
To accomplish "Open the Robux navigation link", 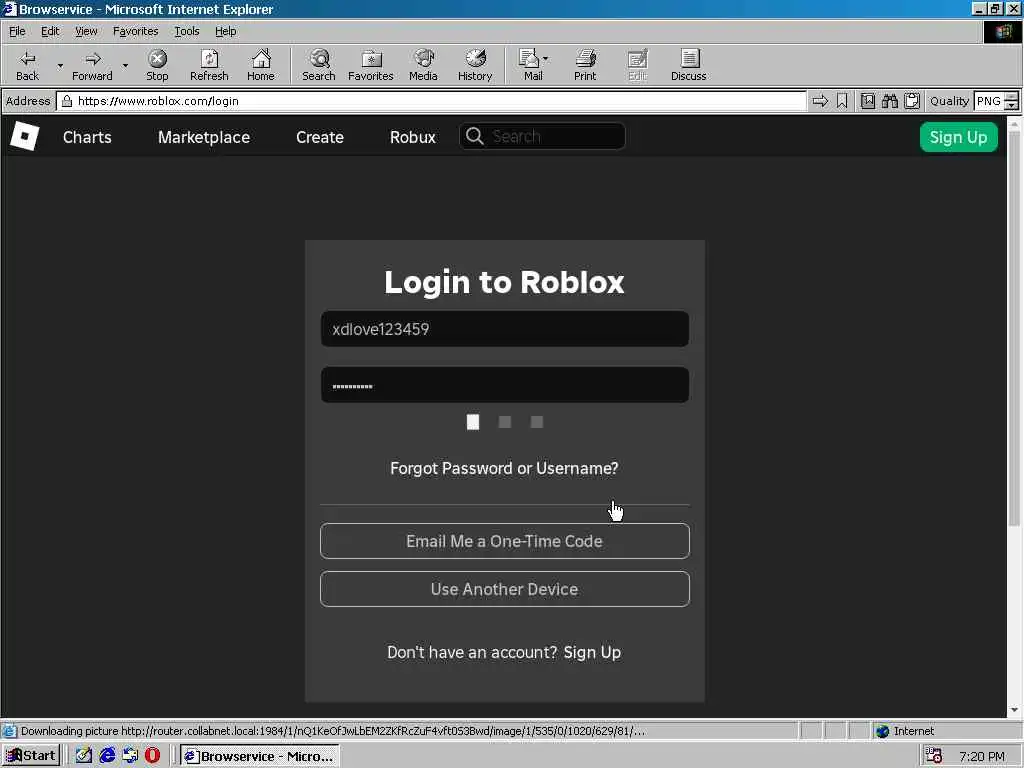I will 413,137.
